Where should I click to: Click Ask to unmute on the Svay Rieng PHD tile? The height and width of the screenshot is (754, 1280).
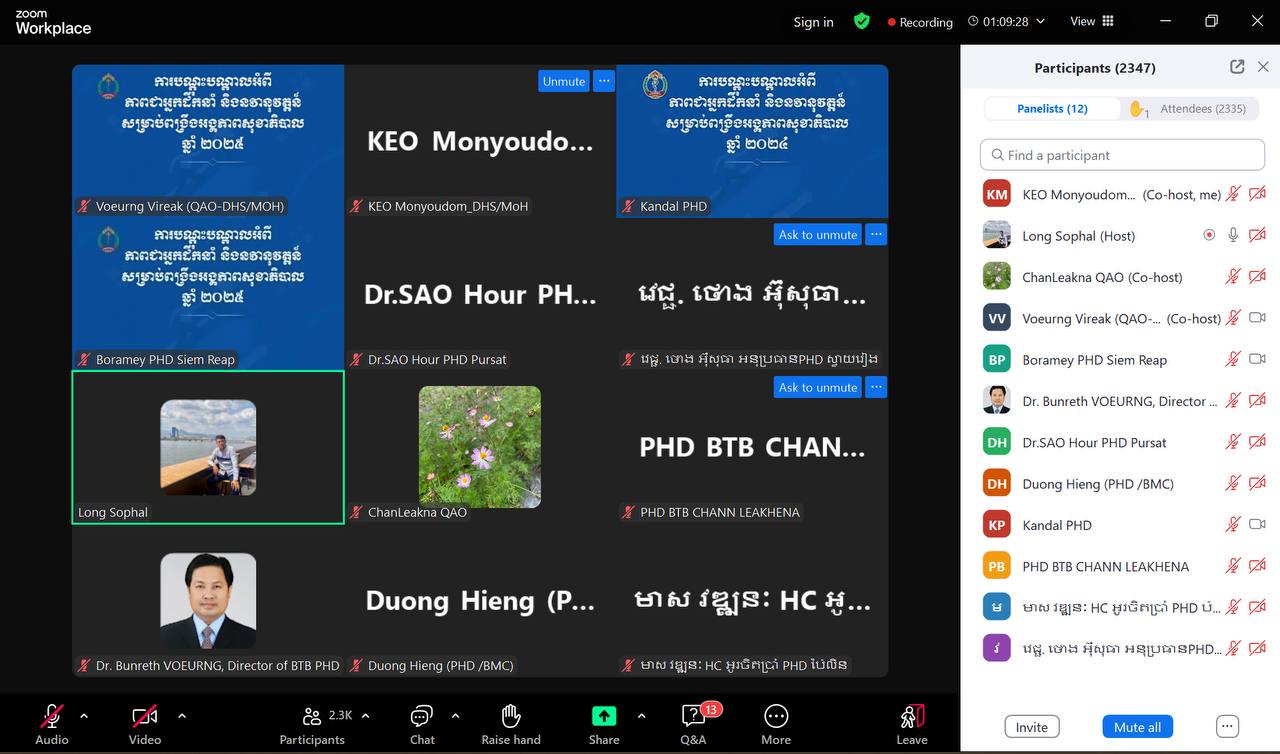818,234
